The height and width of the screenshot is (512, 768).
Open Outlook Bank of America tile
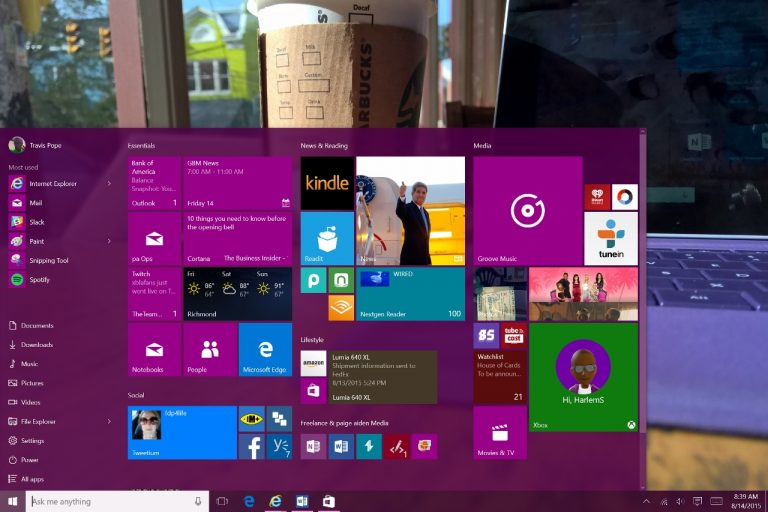154,183
